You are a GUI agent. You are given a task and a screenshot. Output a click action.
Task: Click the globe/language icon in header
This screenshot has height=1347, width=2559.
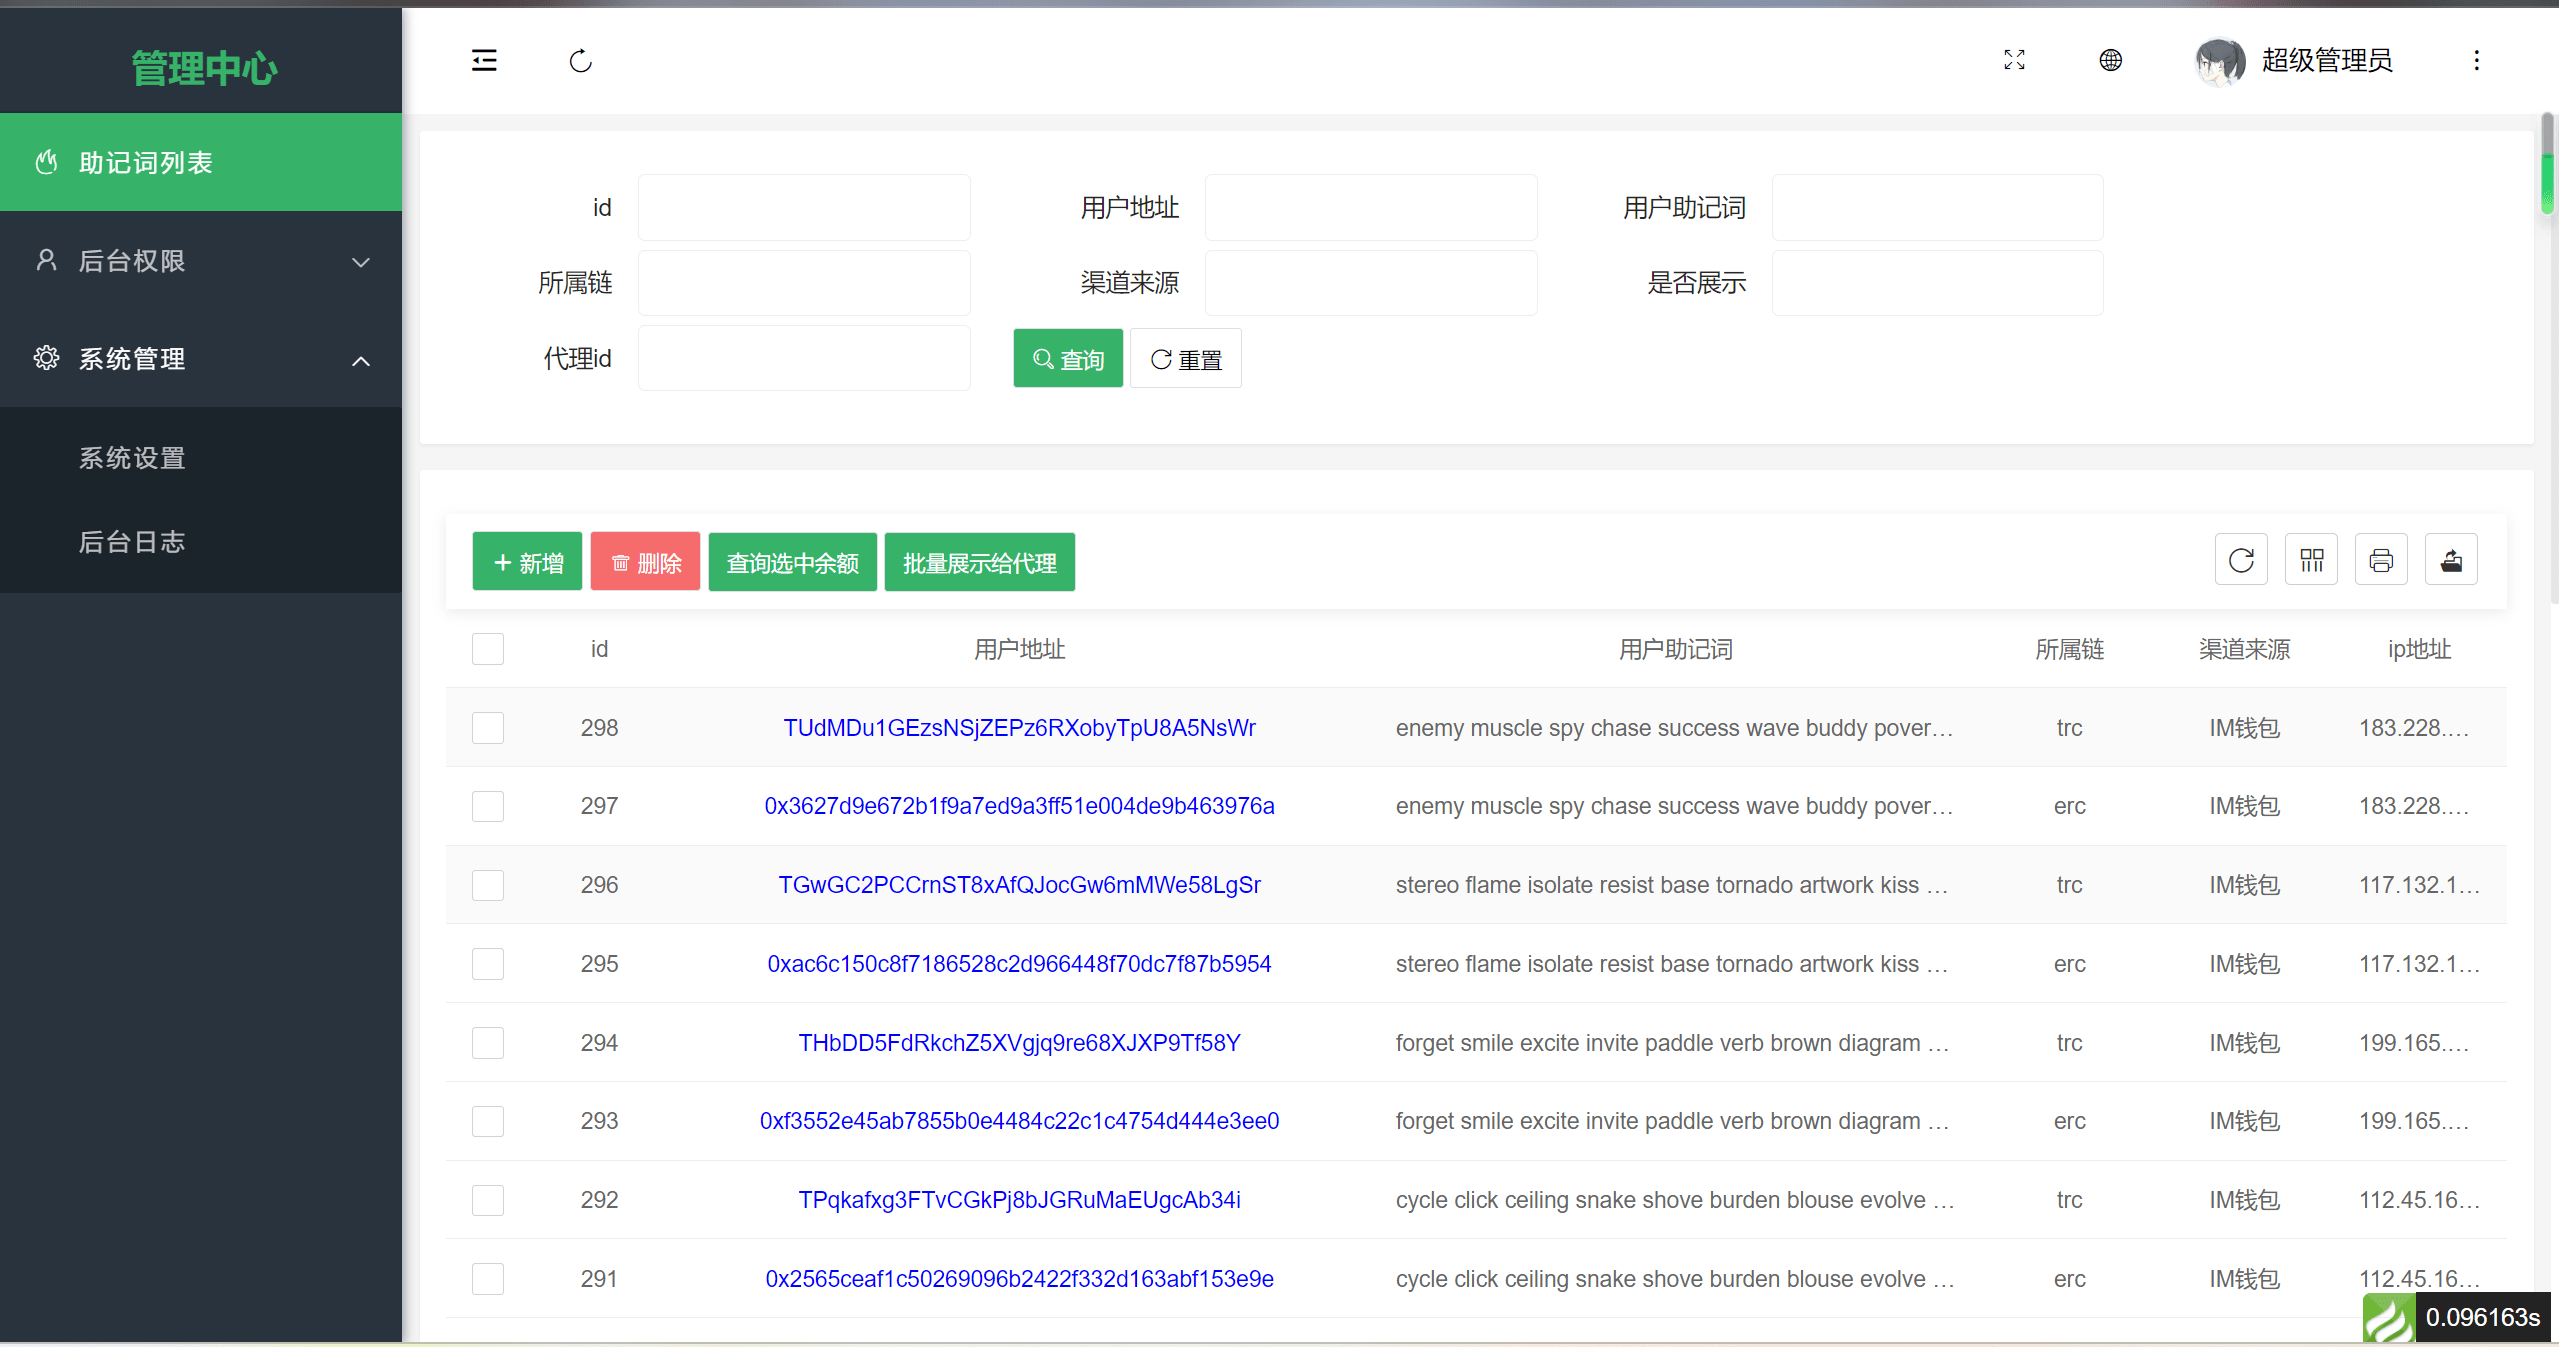click(2112, 61)
